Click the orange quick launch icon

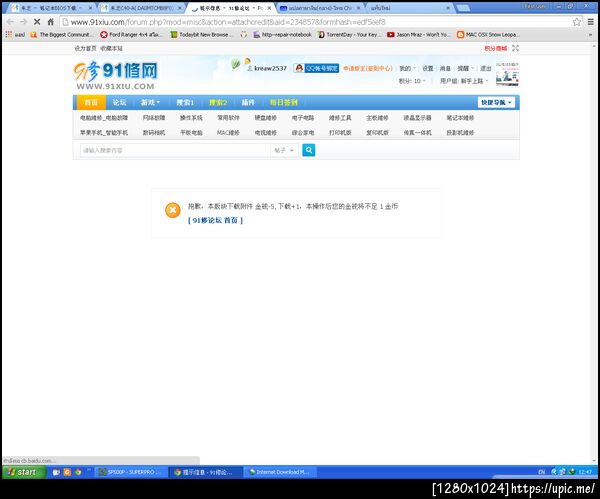67,472
